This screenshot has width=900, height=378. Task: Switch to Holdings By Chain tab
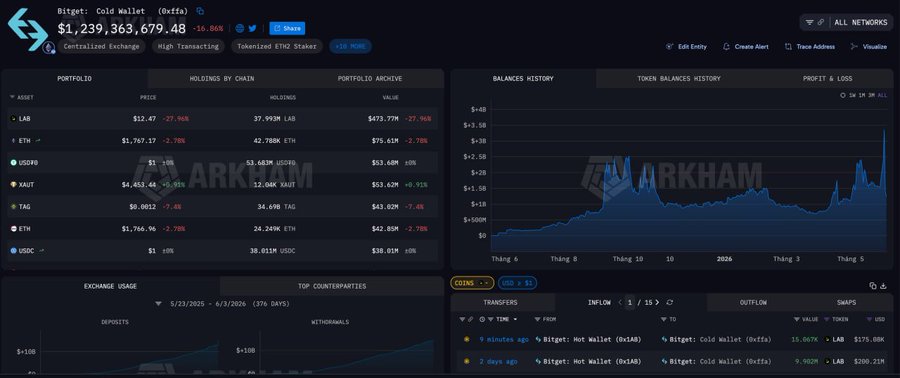point(222,79)
